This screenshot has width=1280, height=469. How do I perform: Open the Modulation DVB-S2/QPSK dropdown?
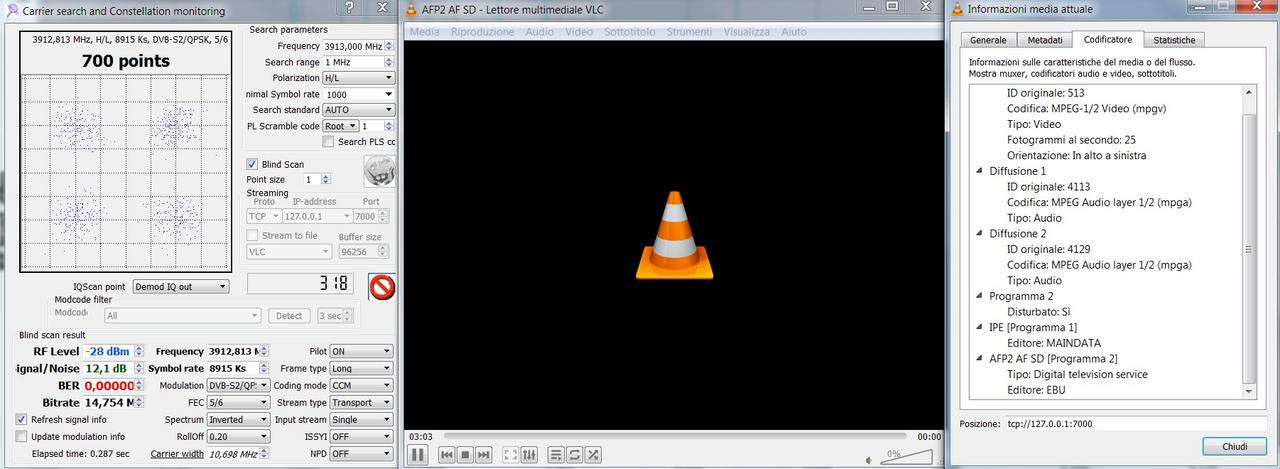tap(238, 385)
